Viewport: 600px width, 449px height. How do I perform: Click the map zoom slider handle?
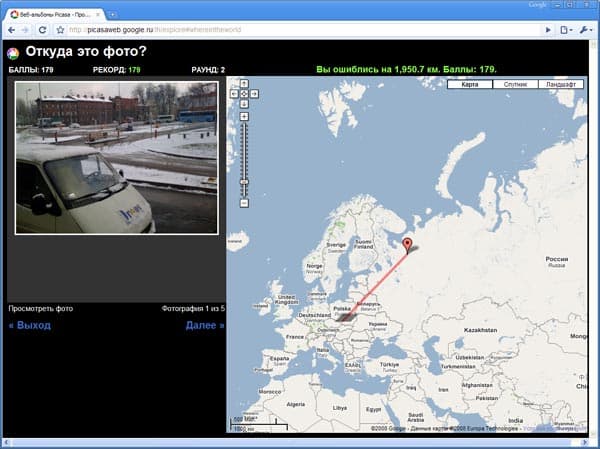244,182
